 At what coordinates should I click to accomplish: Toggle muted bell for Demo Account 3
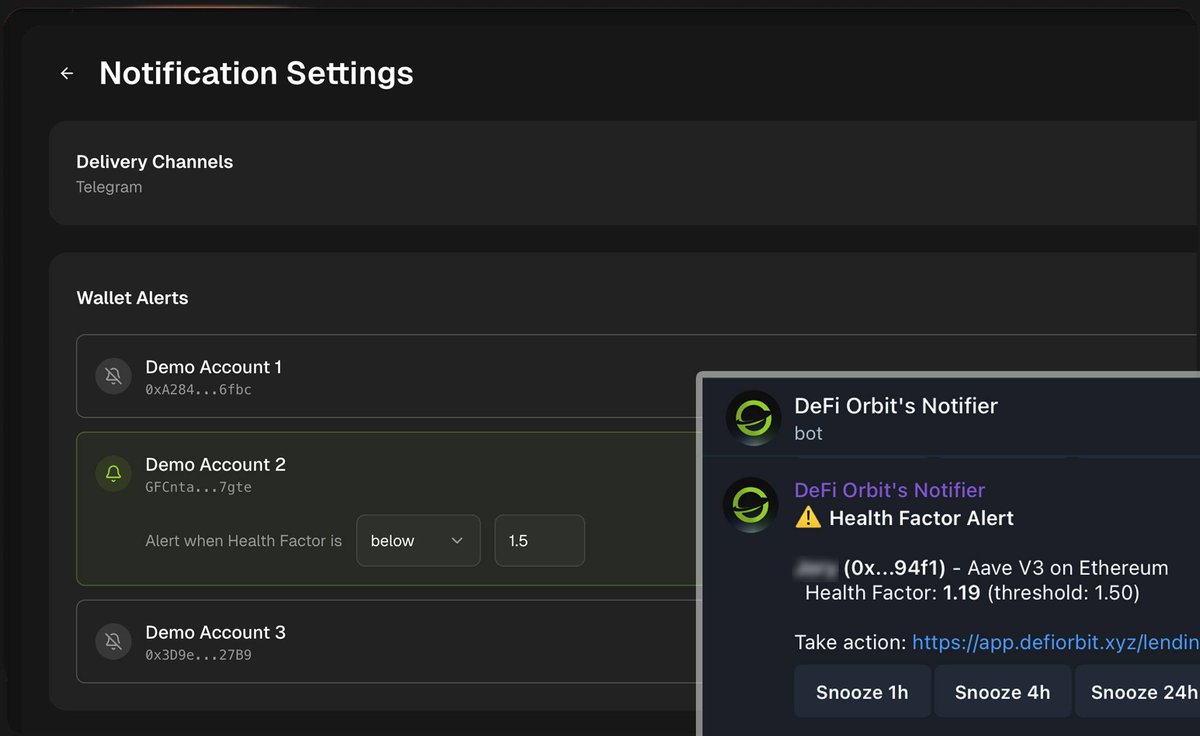coord(114,642)
